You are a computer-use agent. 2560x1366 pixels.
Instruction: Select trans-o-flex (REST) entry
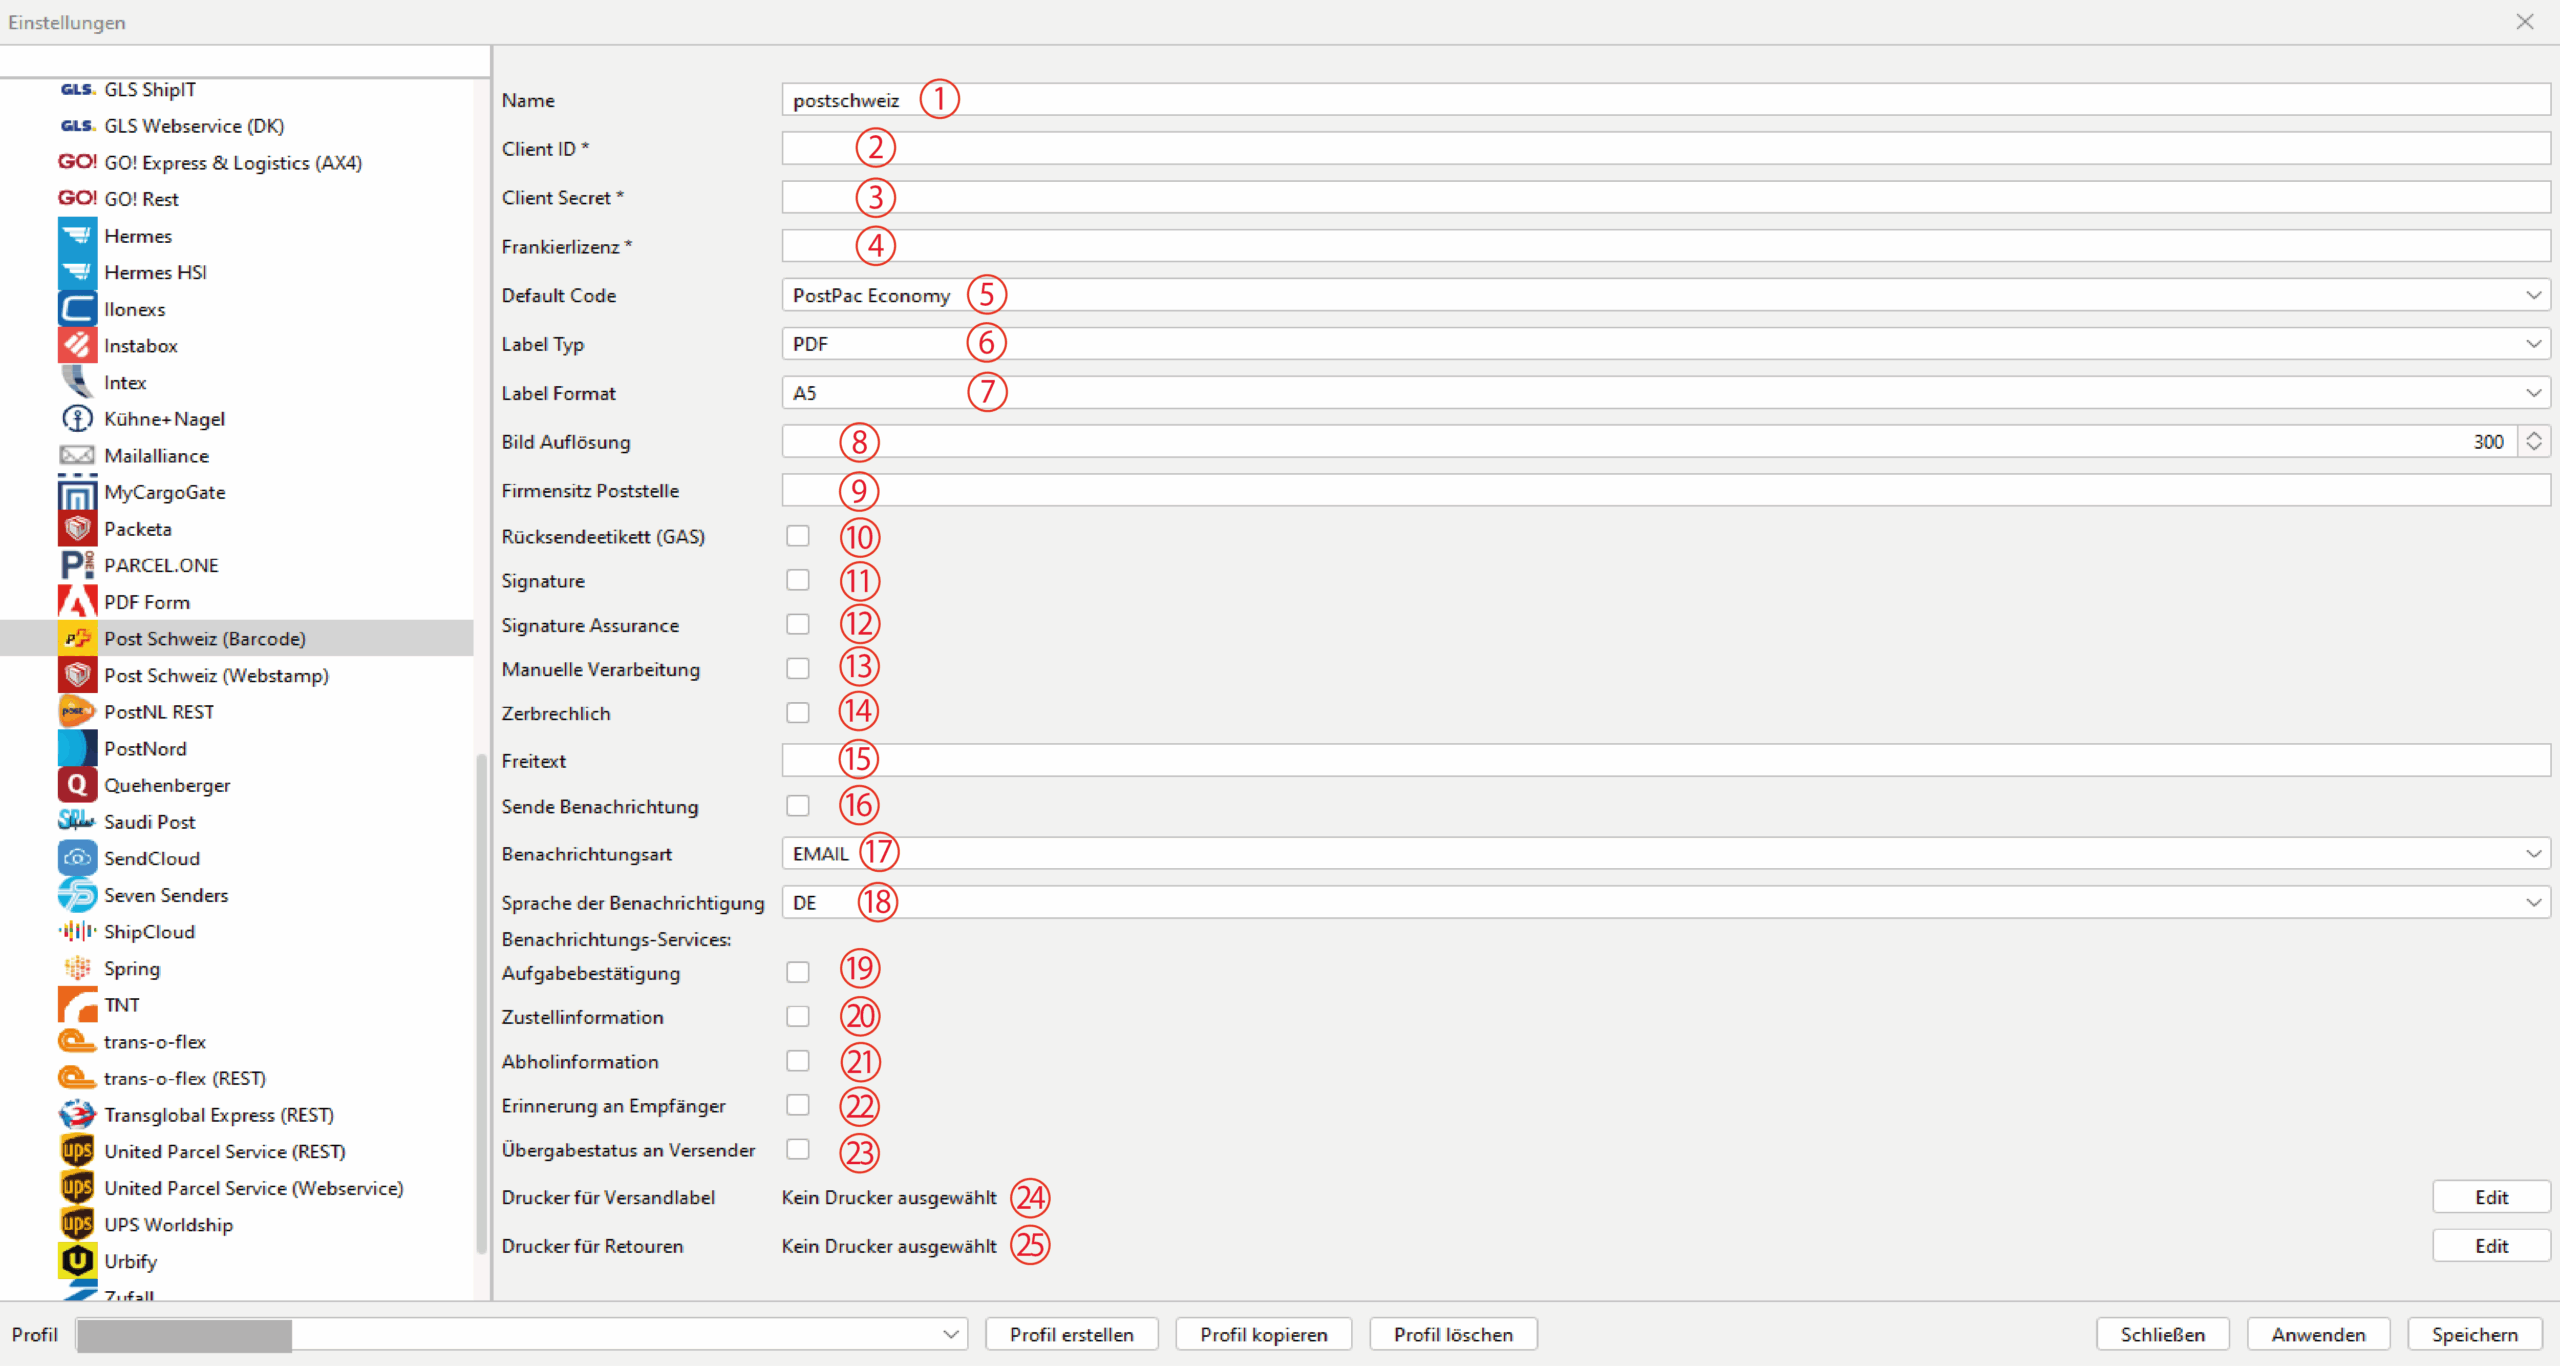[185, 1078]
